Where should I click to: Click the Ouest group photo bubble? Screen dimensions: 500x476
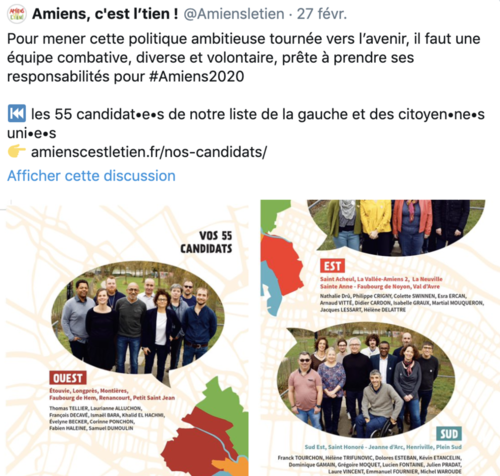(137, 318)
